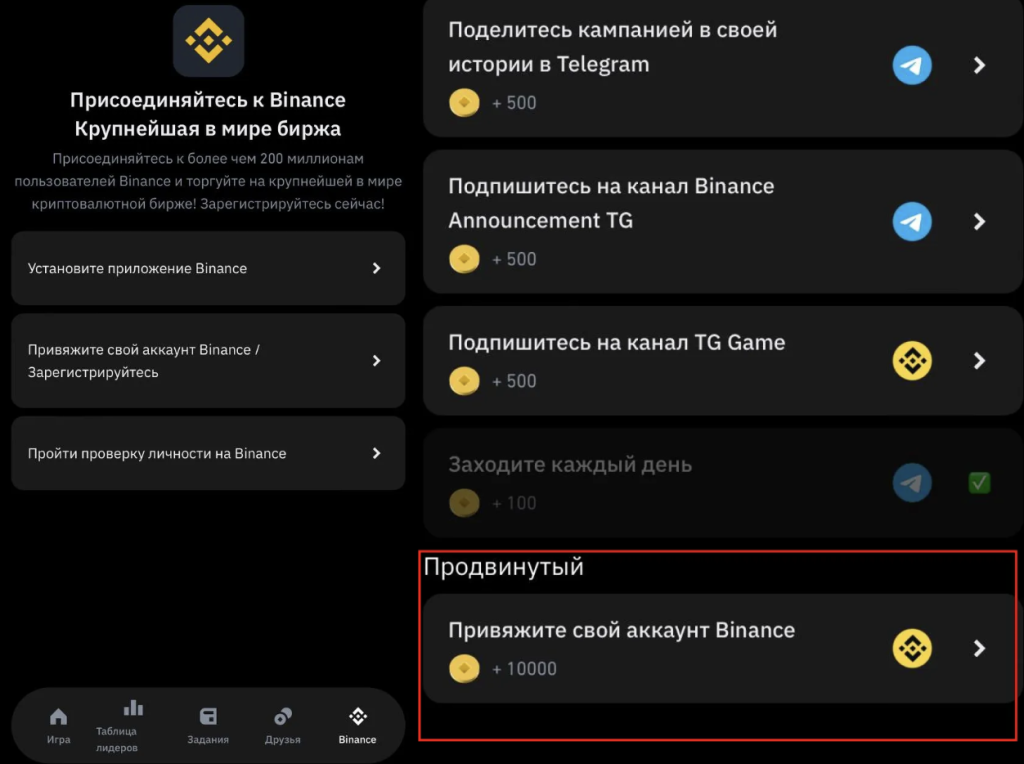The height and width of the screenshot is (764, 1024).
Task: Click the Binance icon on the TG Game task
Action: click(912, 360)
